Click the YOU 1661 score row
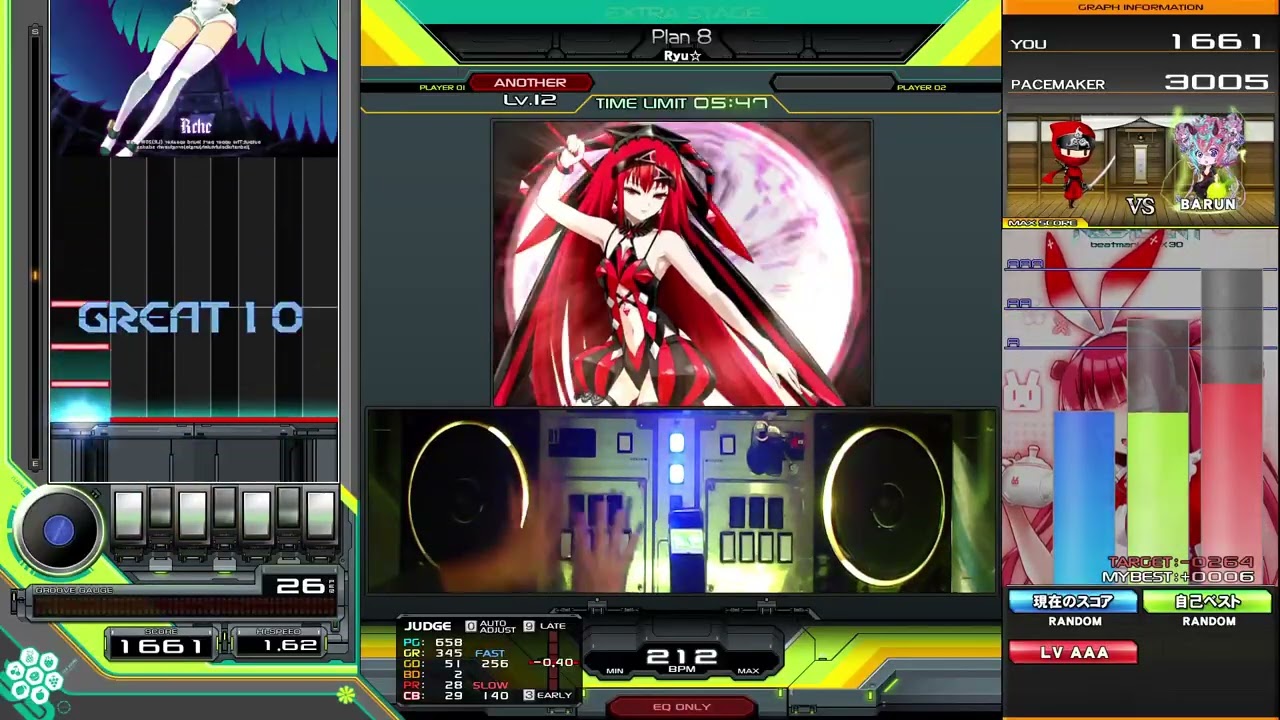This screenshot has width=1280, height=720. pos(1141,42)
